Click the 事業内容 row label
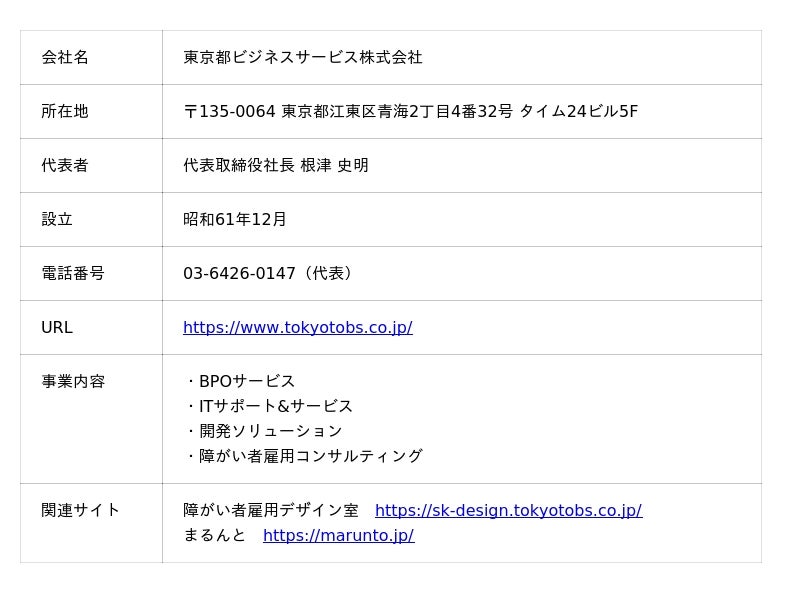 (73, 382)
